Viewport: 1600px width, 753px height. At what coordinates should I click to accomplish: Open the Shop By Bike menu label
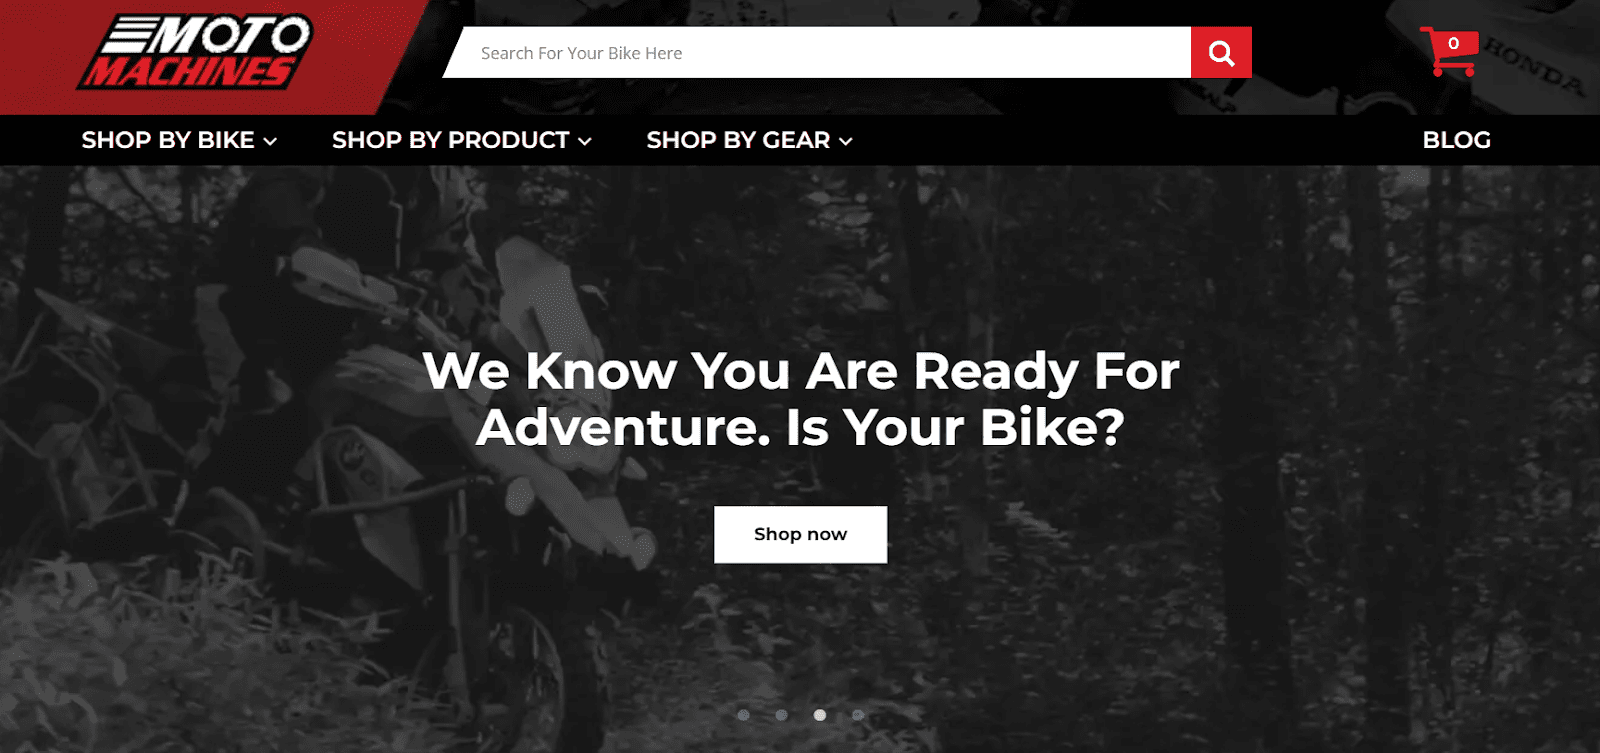click(x=168, y=140)
